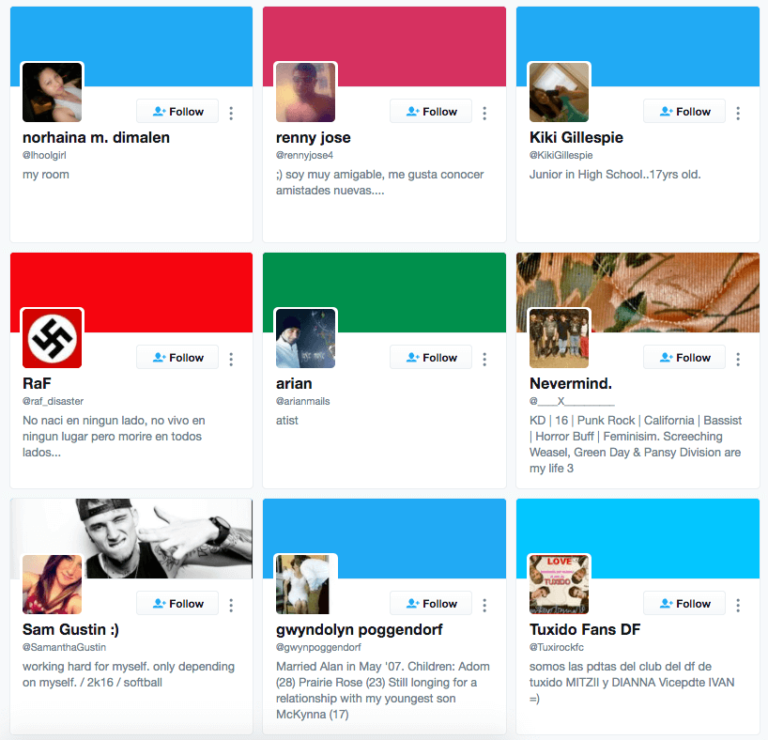Open Tuxido Fans DF LOVE avatar

(x=559, y=584)
